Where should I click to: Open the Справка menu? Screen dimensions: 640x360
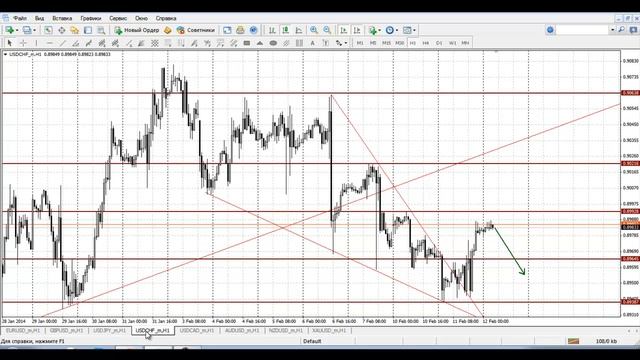pos(166,18)
